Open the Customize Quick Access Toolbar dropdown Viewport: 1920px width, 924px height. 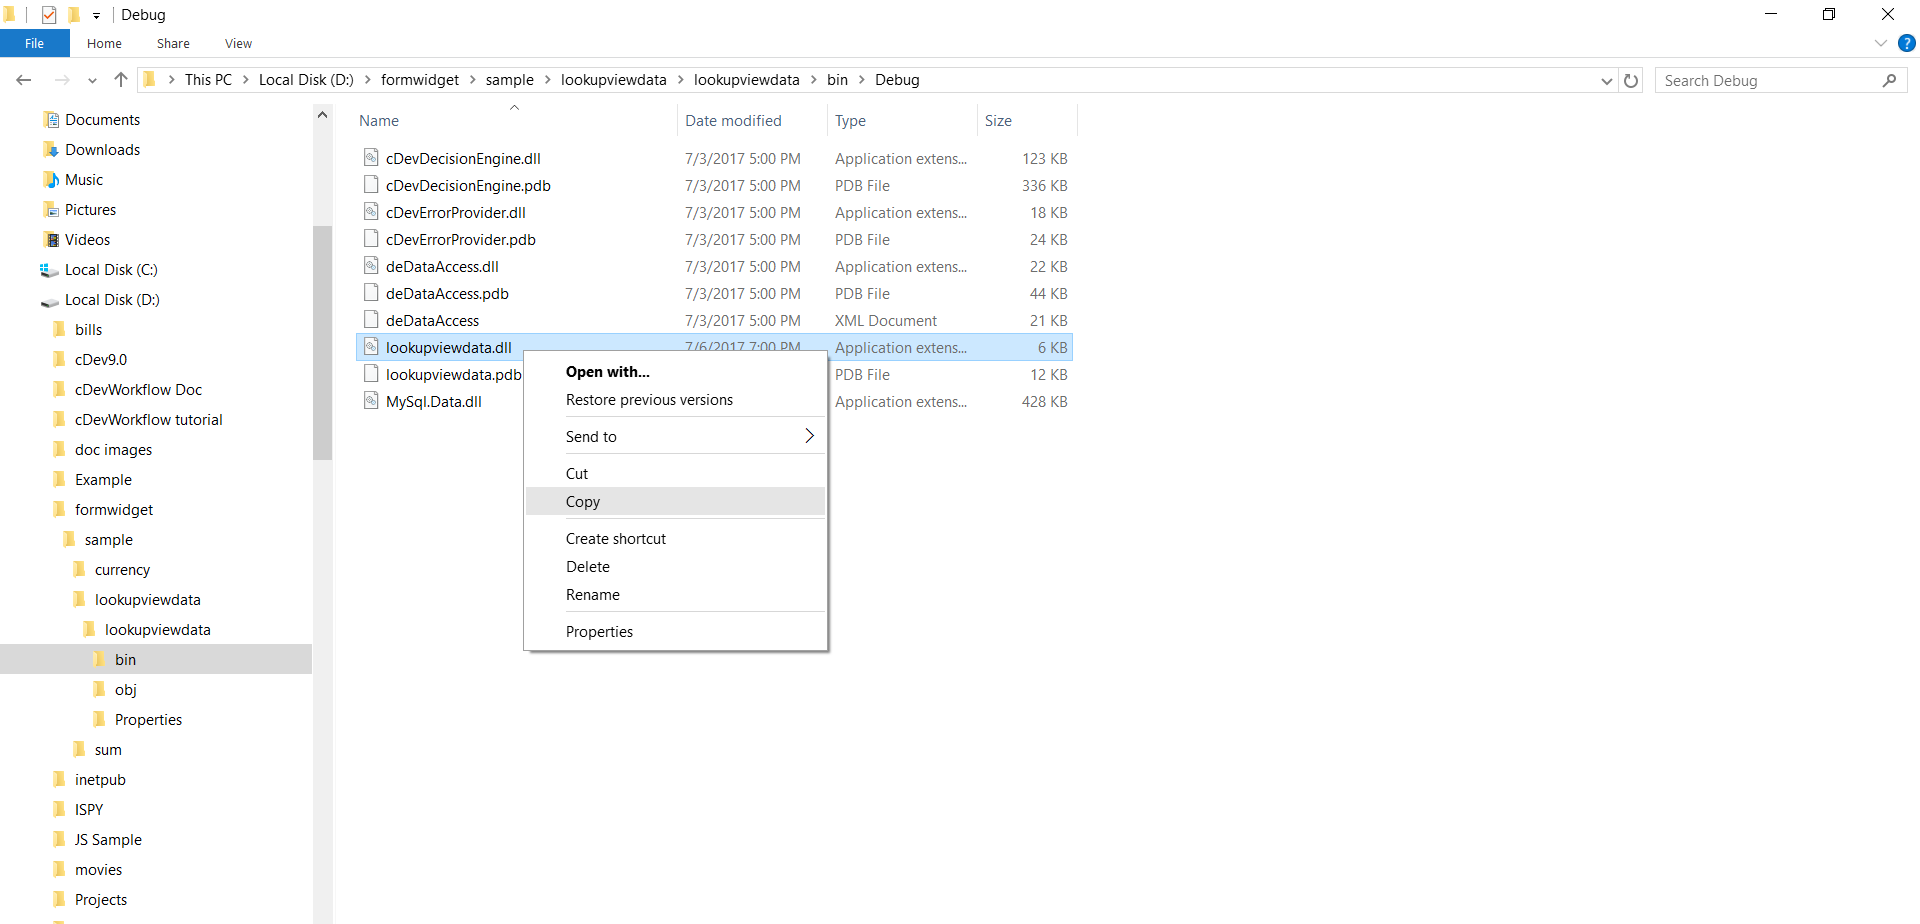pos(95,14)
